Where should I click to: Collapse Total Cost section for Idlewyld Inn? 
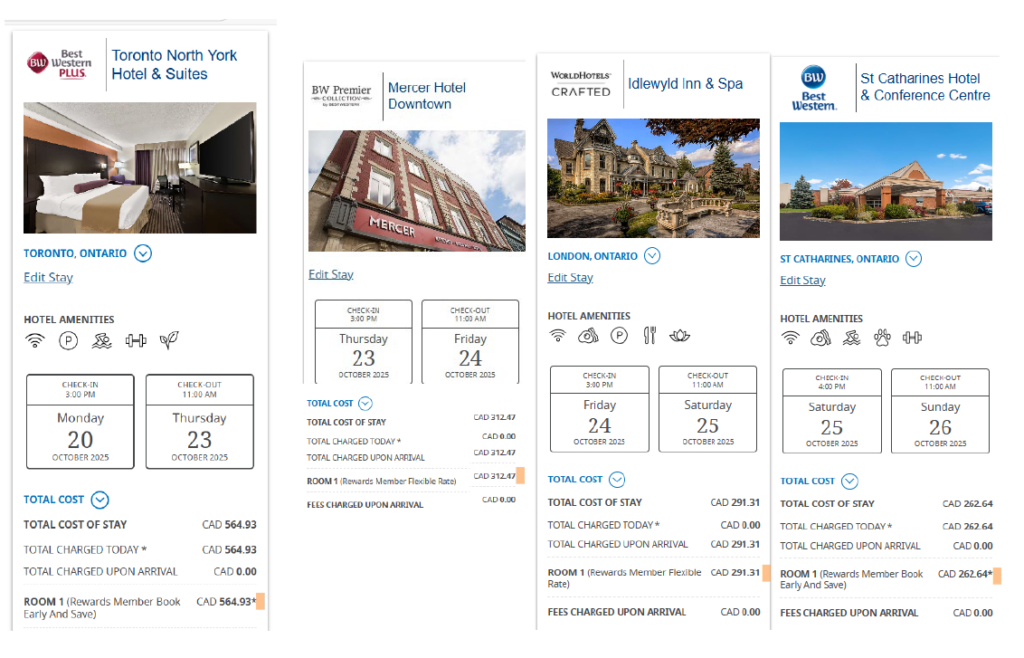click(x=617, y=480)
